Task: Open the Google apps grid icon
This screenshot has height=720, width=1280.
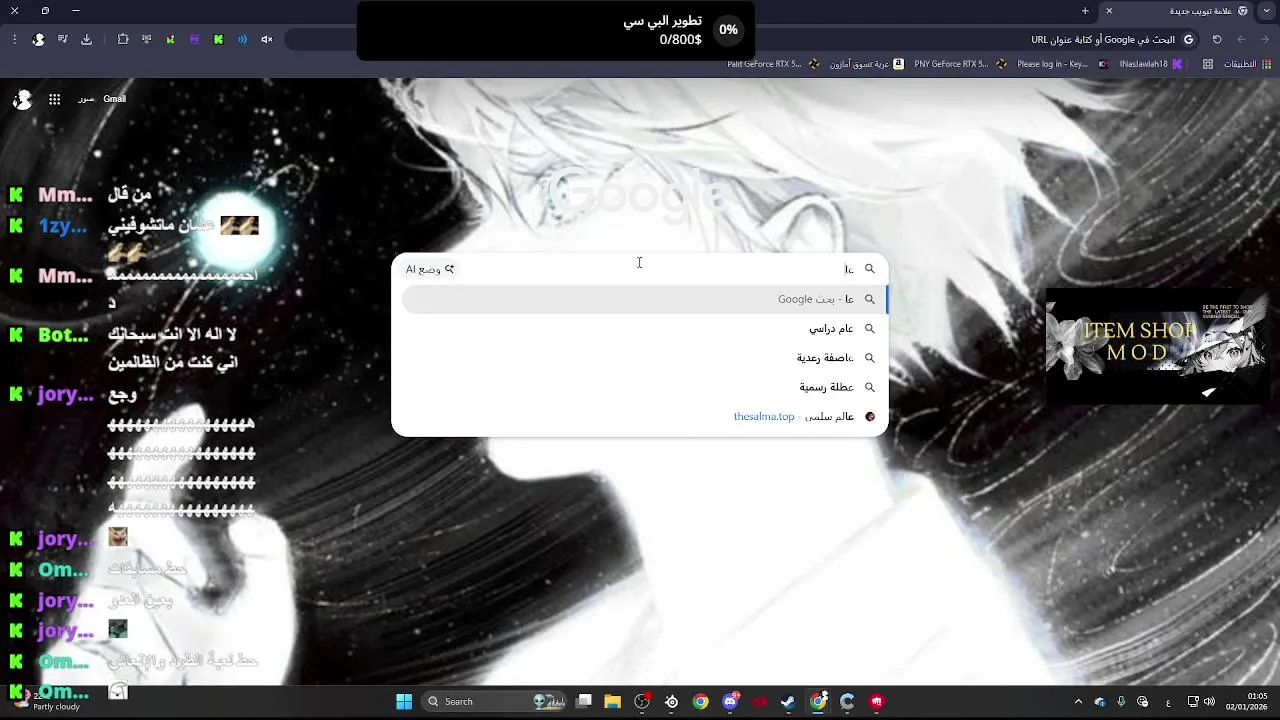Action: coord(54,99)
